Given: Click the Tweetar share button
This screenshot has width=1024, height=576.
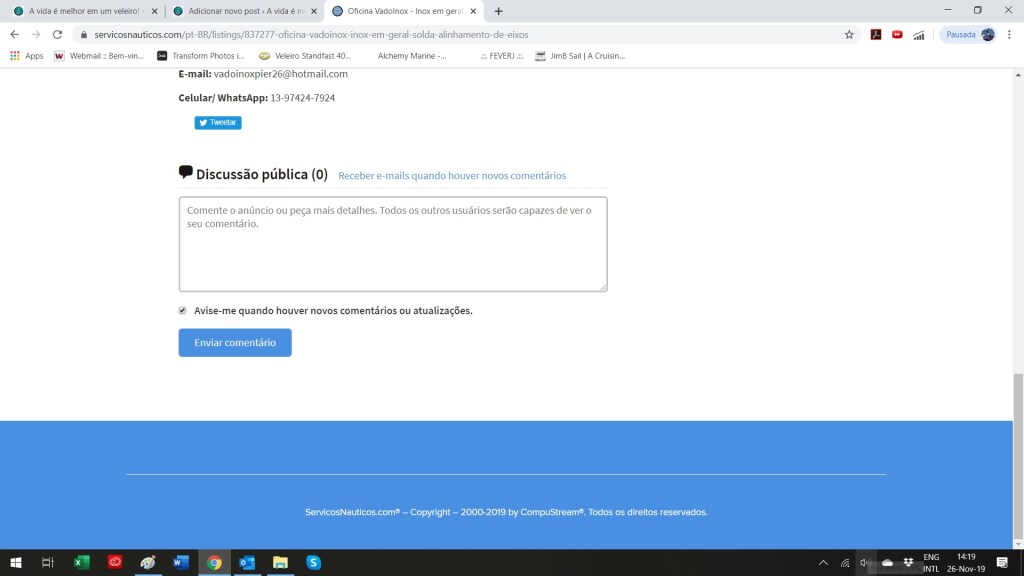Looking at the screenshot, I should pyautogui.click(x=218, y=123).
